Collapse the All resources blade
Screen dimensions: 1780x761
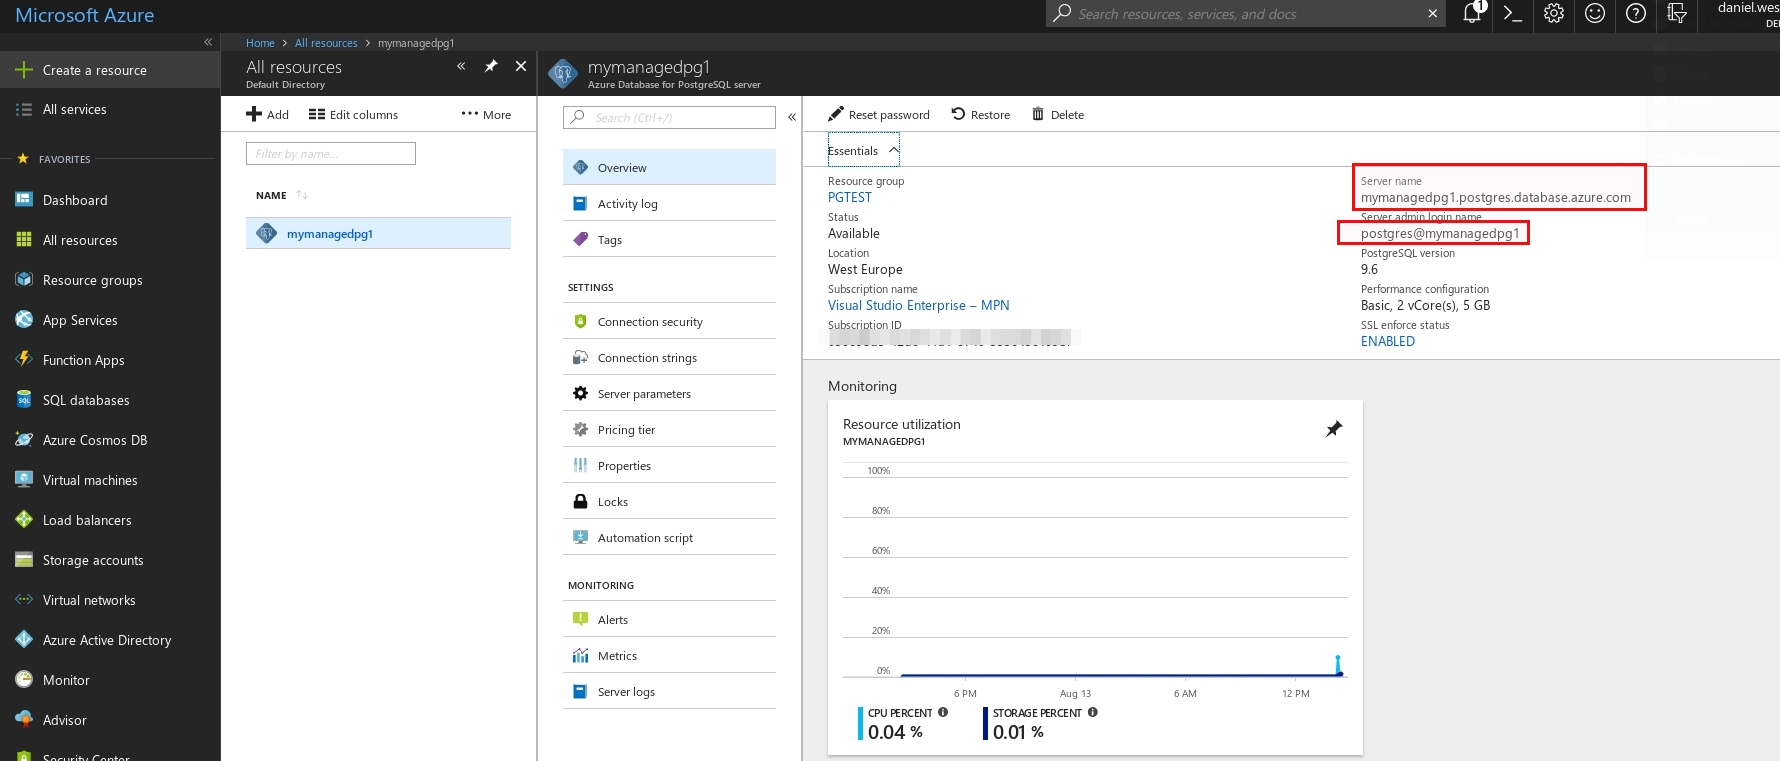(461, 66)
